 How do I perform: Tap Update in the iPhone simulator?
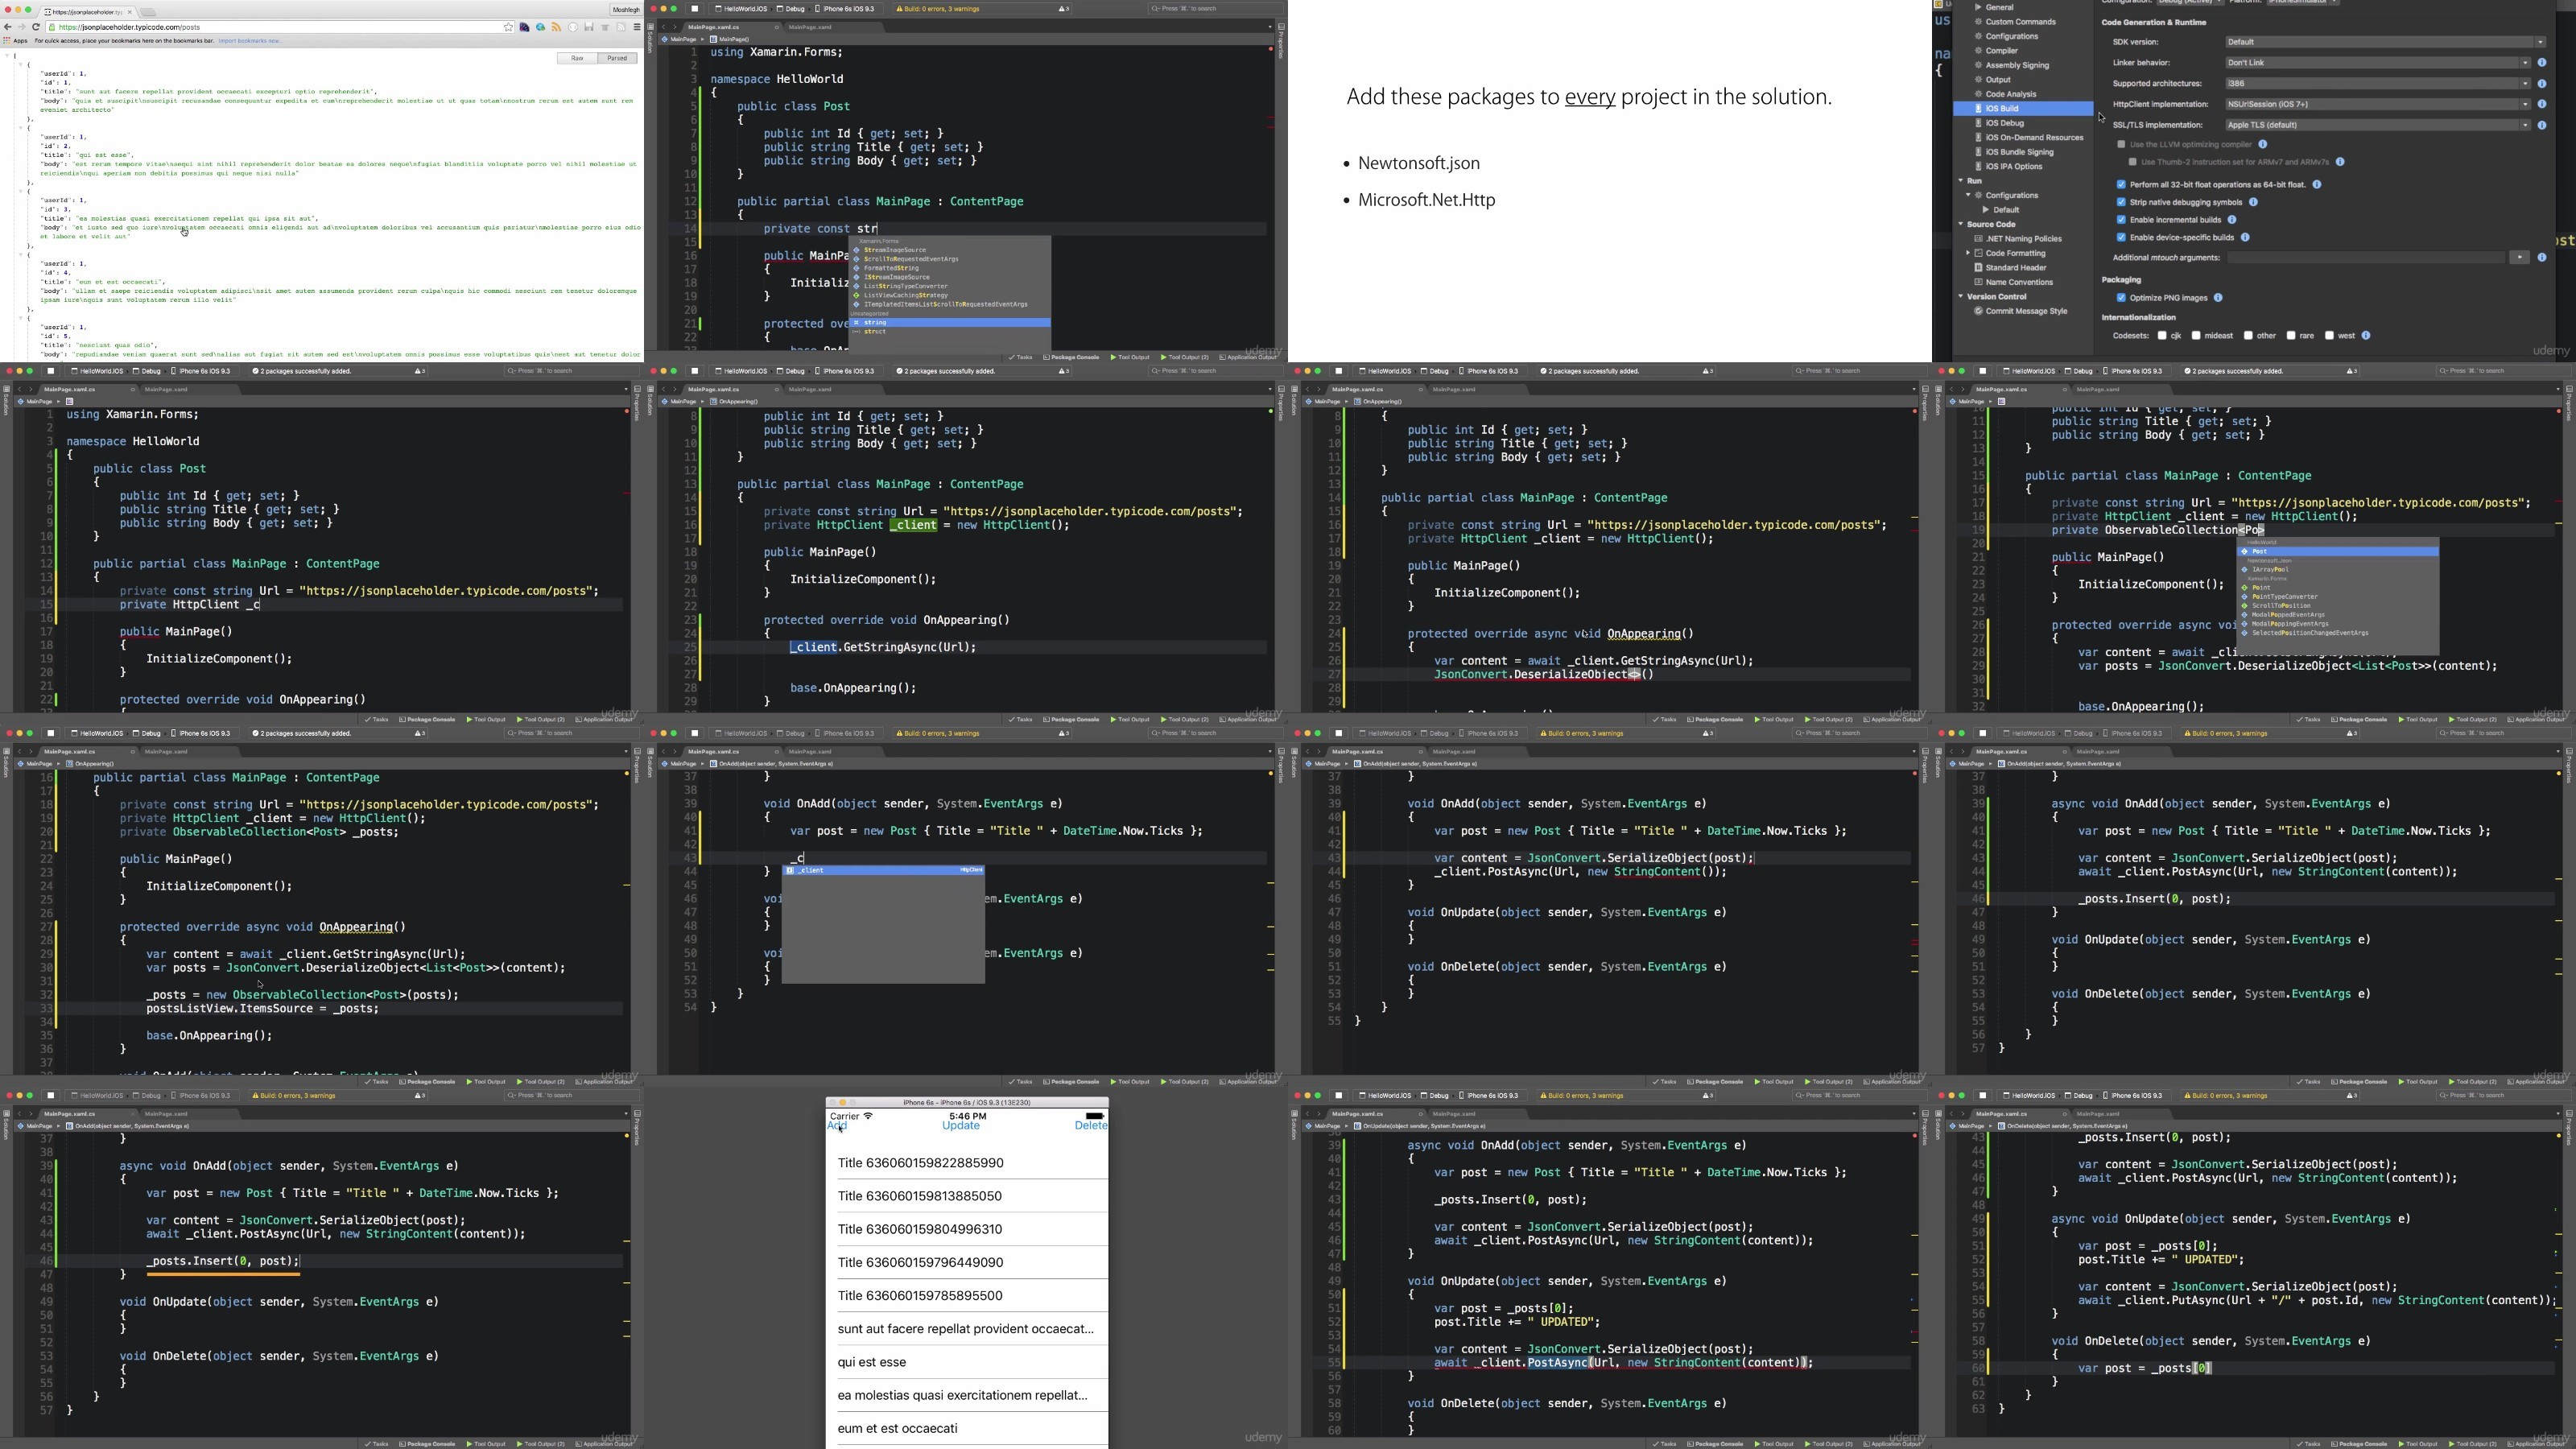(x=961, y=1126)
